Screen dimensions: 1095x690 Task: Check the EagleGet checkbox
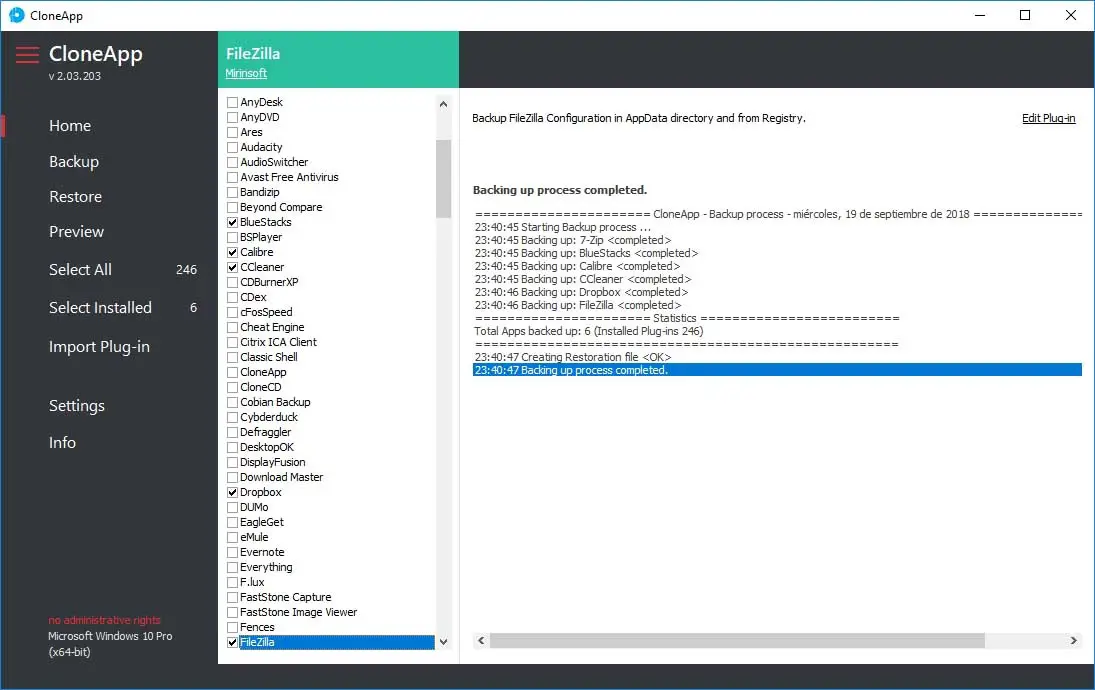point(233,523)
